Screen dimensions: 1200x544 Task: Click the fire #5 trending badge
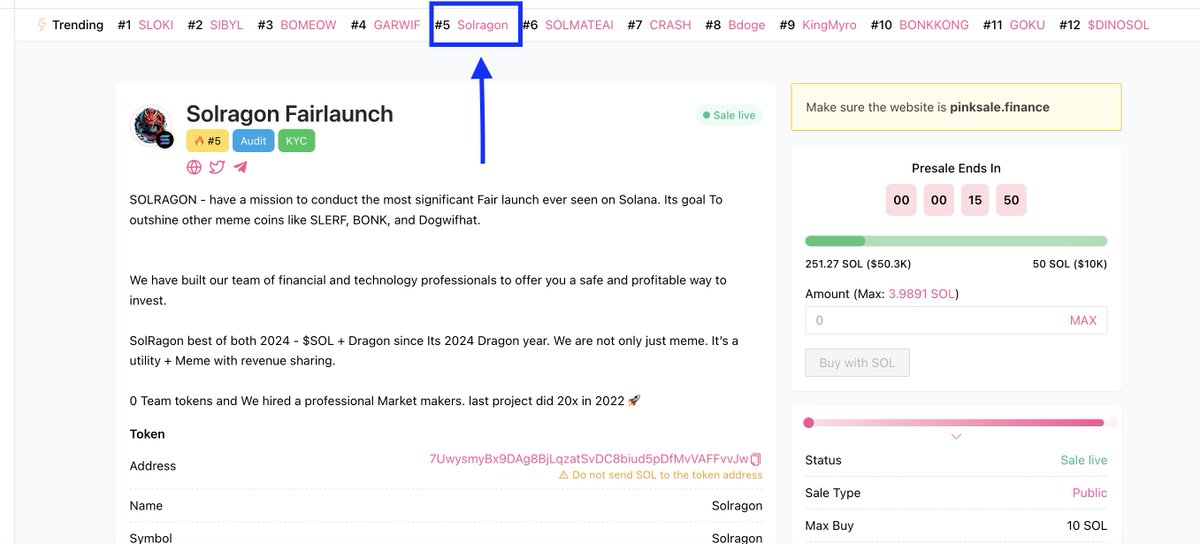(207, 141)
